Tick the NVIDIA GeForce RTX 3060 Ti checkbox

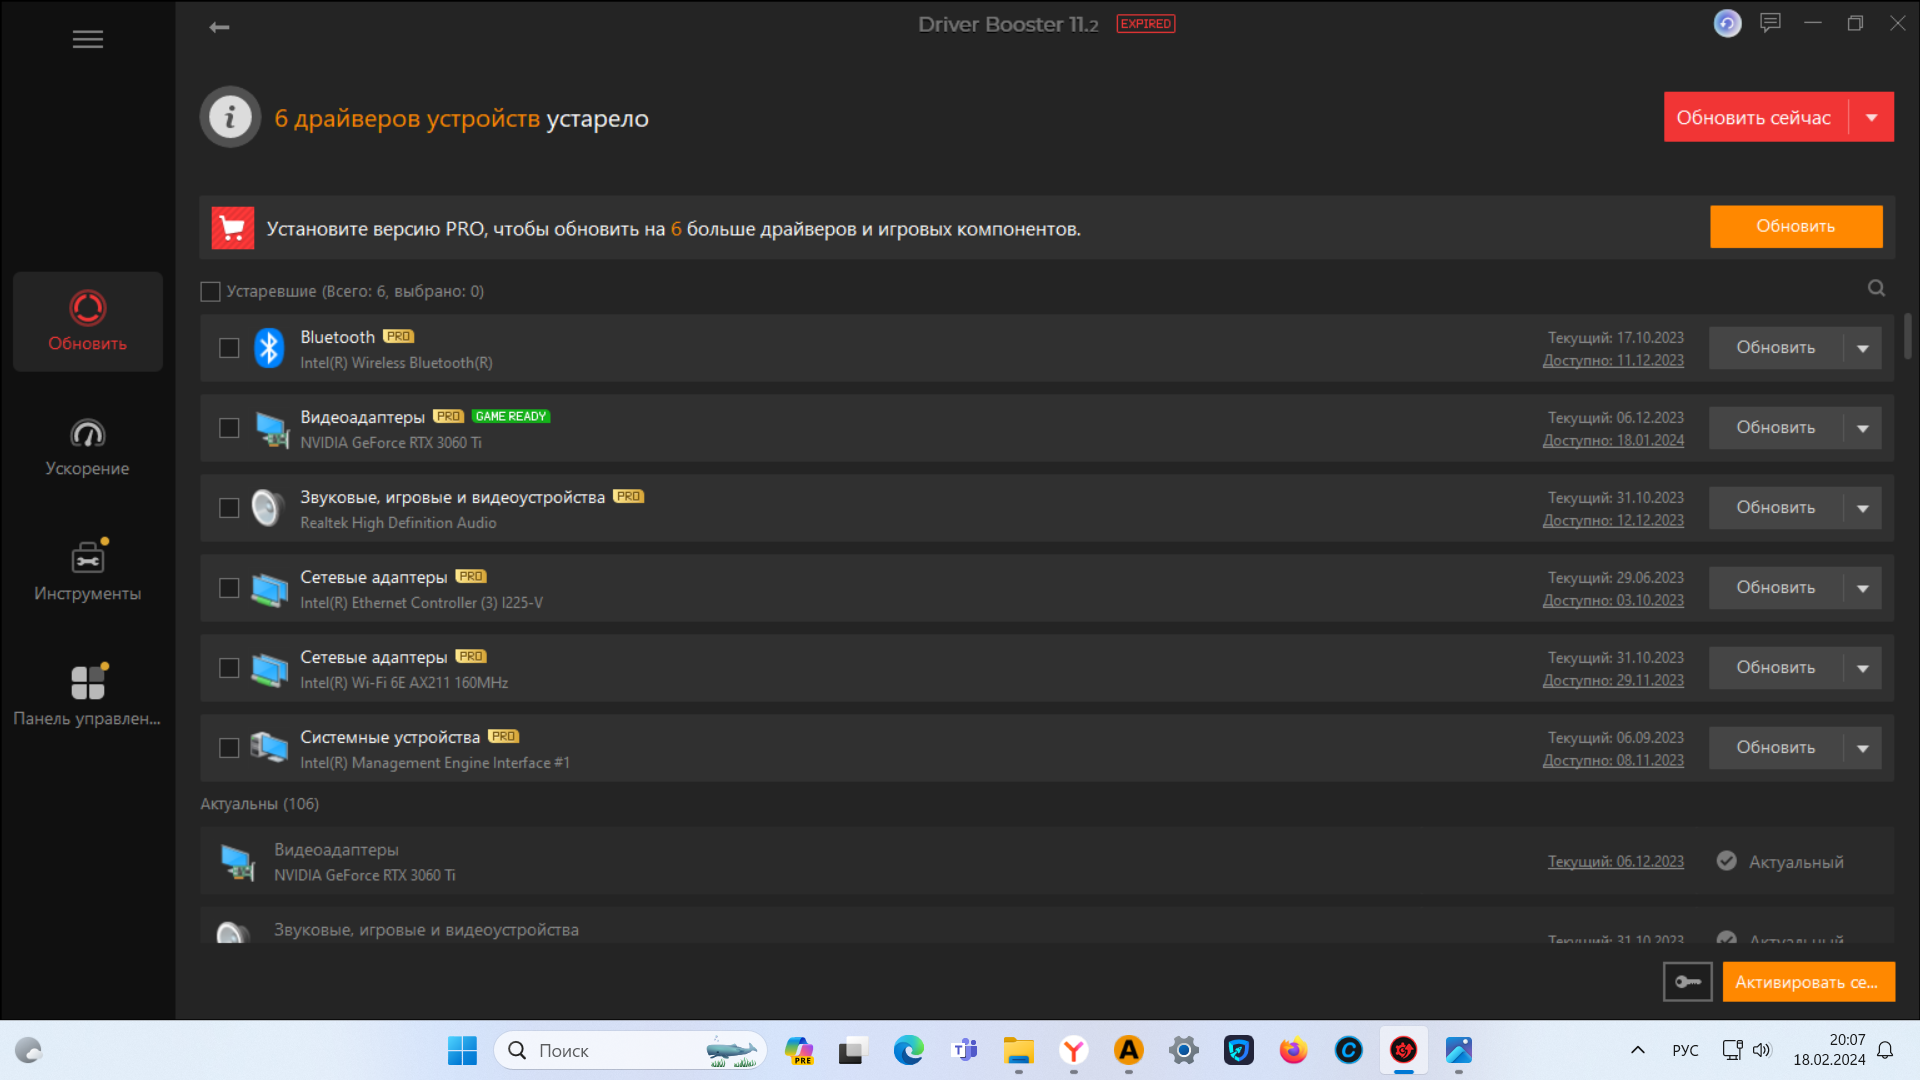coord(229,428)
